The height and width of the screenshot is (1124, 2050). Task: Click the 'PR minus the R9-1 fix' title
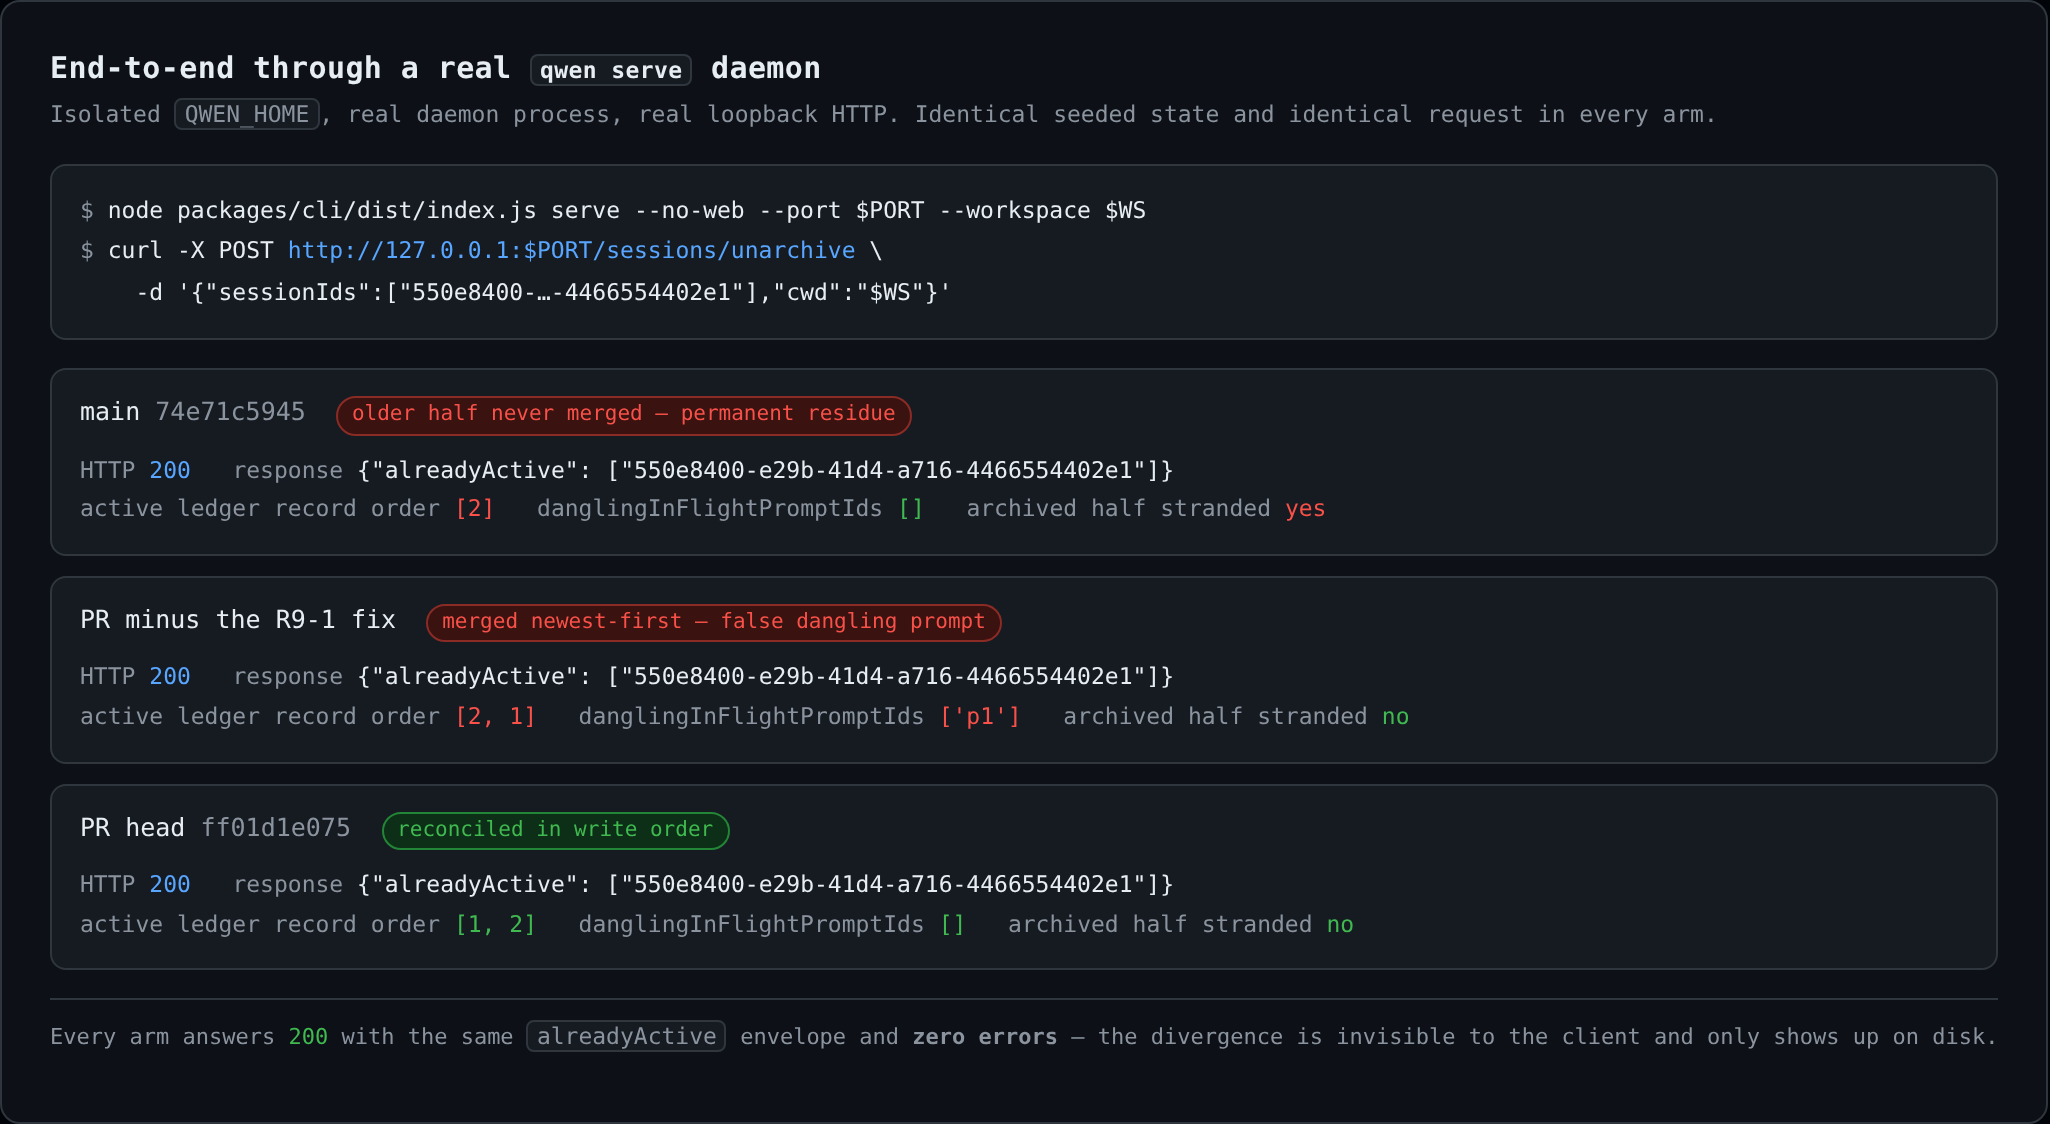pyautogui.click(x=238, y=620)
